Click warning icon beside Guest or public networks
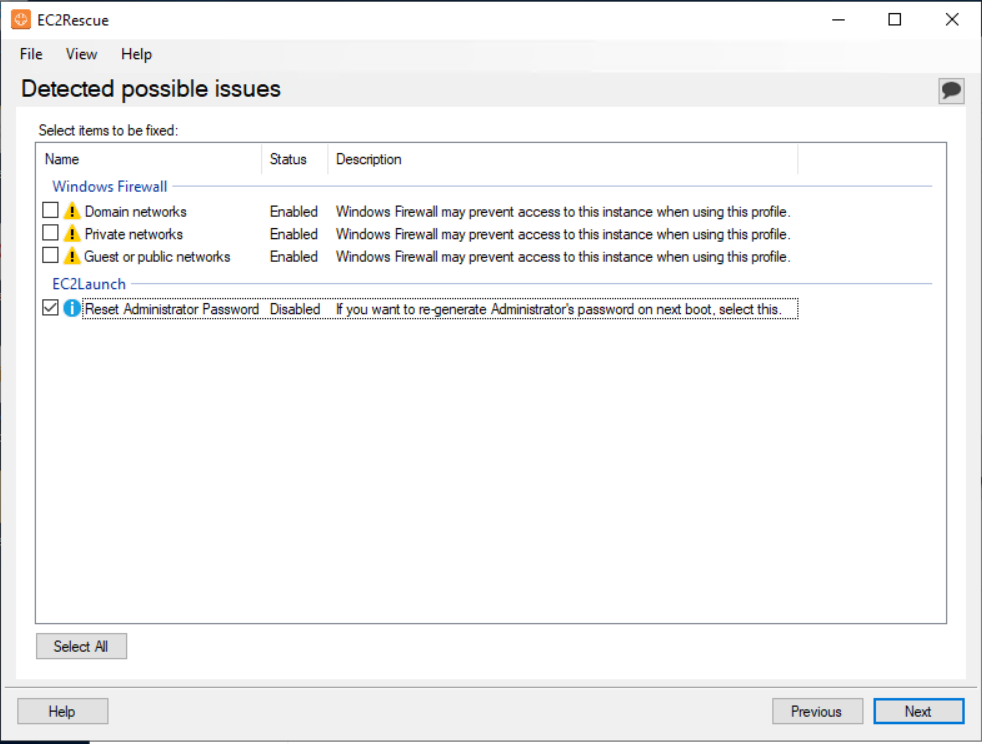 [x=72, y=256]
